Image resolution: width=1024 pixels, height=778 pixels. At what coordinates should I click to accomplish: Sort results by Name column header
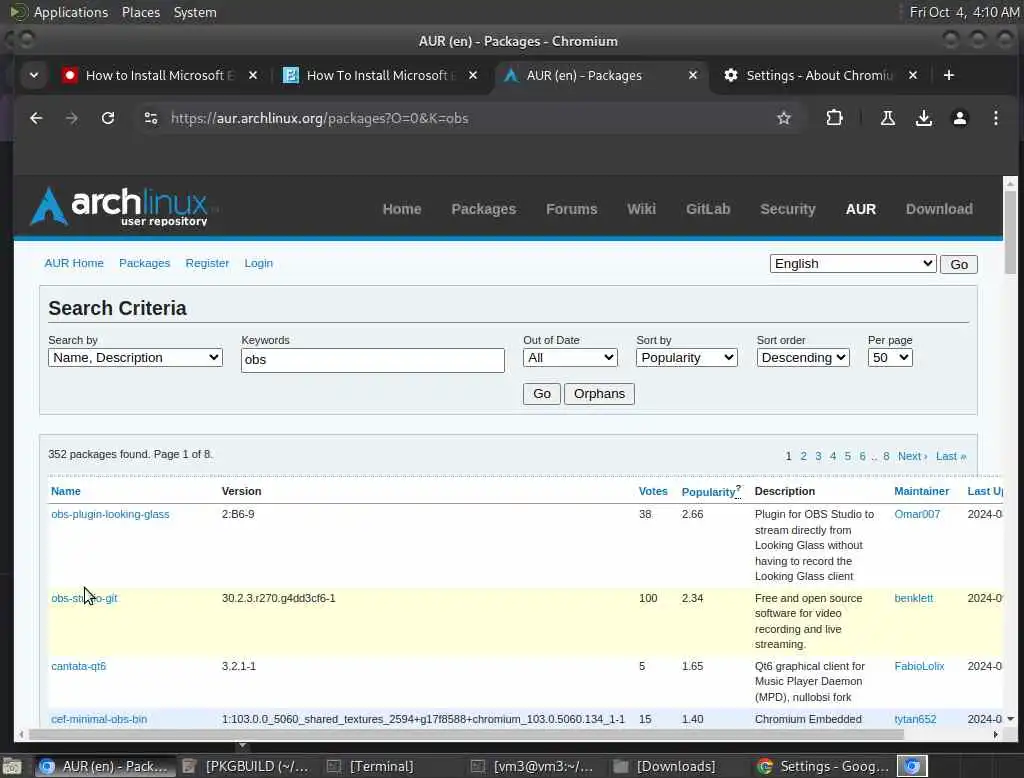pos(66,491)
